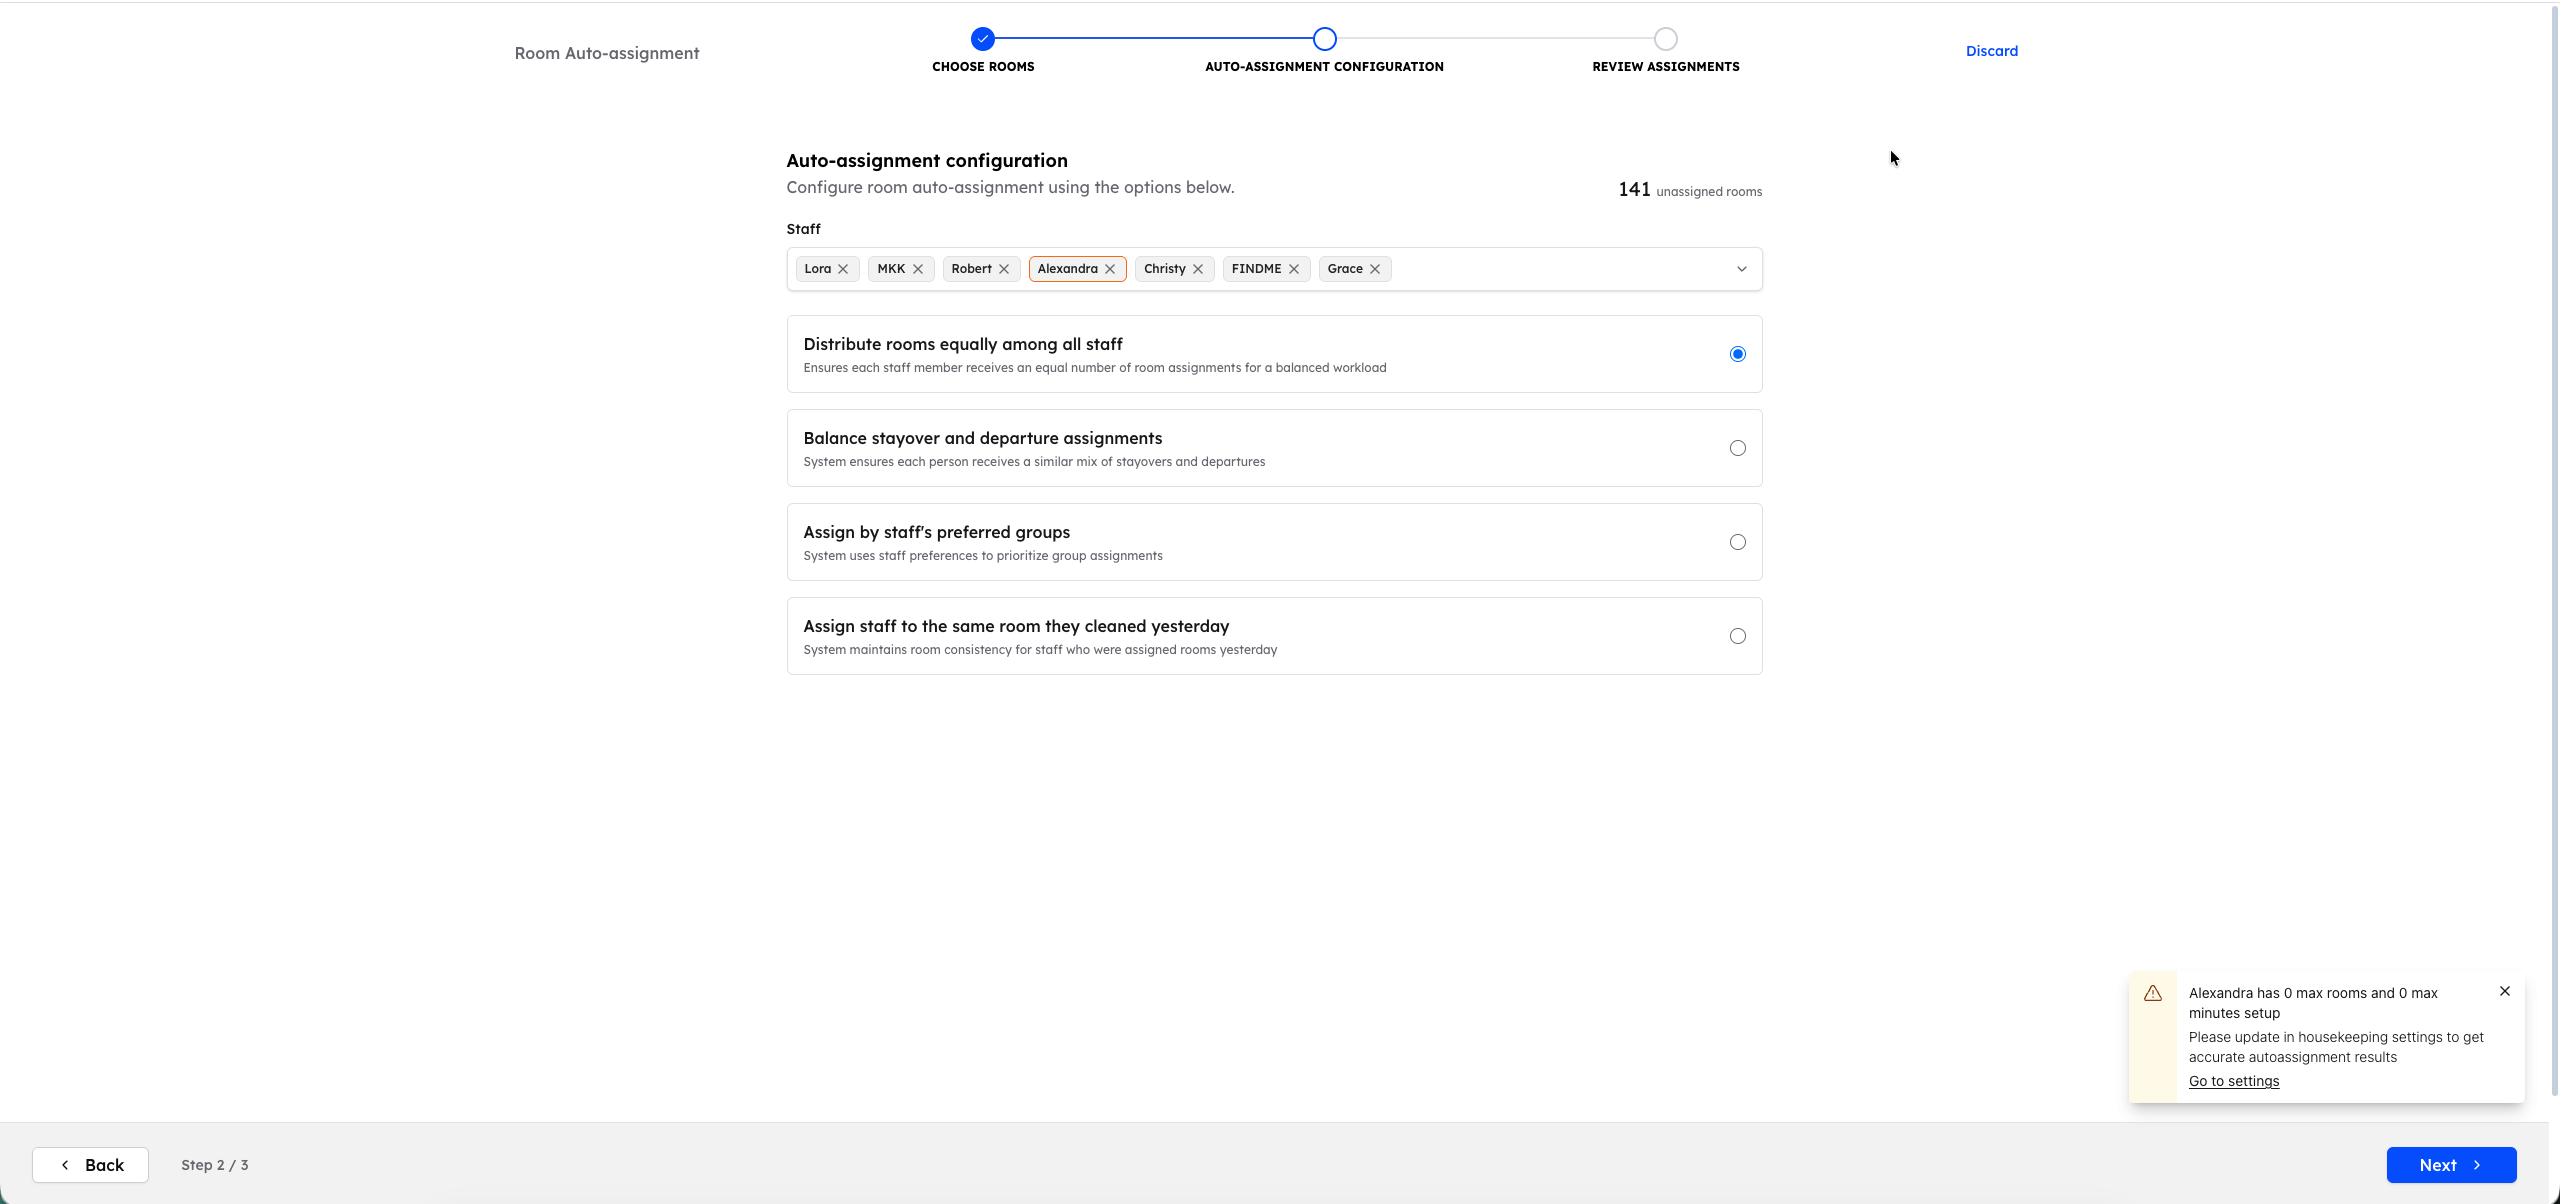Click Discard link
This screenshot has height=1204, width=2560.
1991,51
